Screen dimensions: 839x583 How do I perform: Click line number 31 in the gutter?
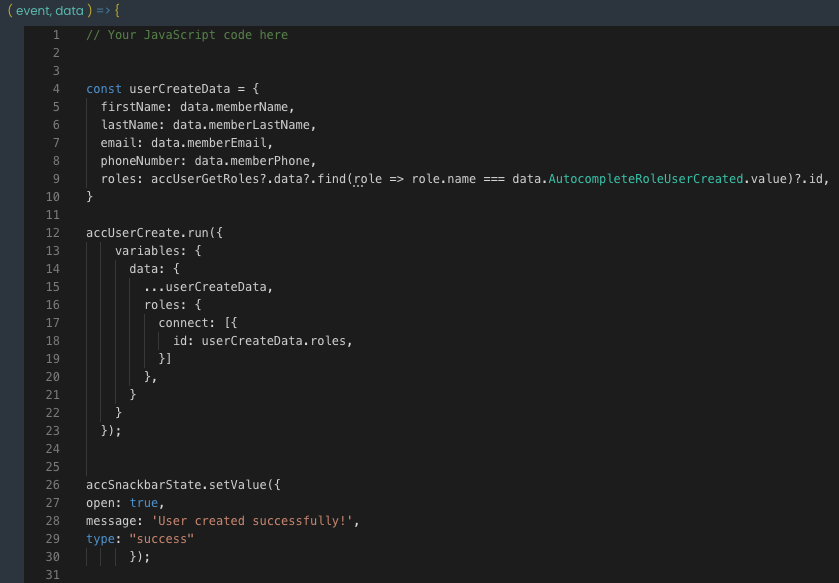pyautogui.click(x=53, y=575)
